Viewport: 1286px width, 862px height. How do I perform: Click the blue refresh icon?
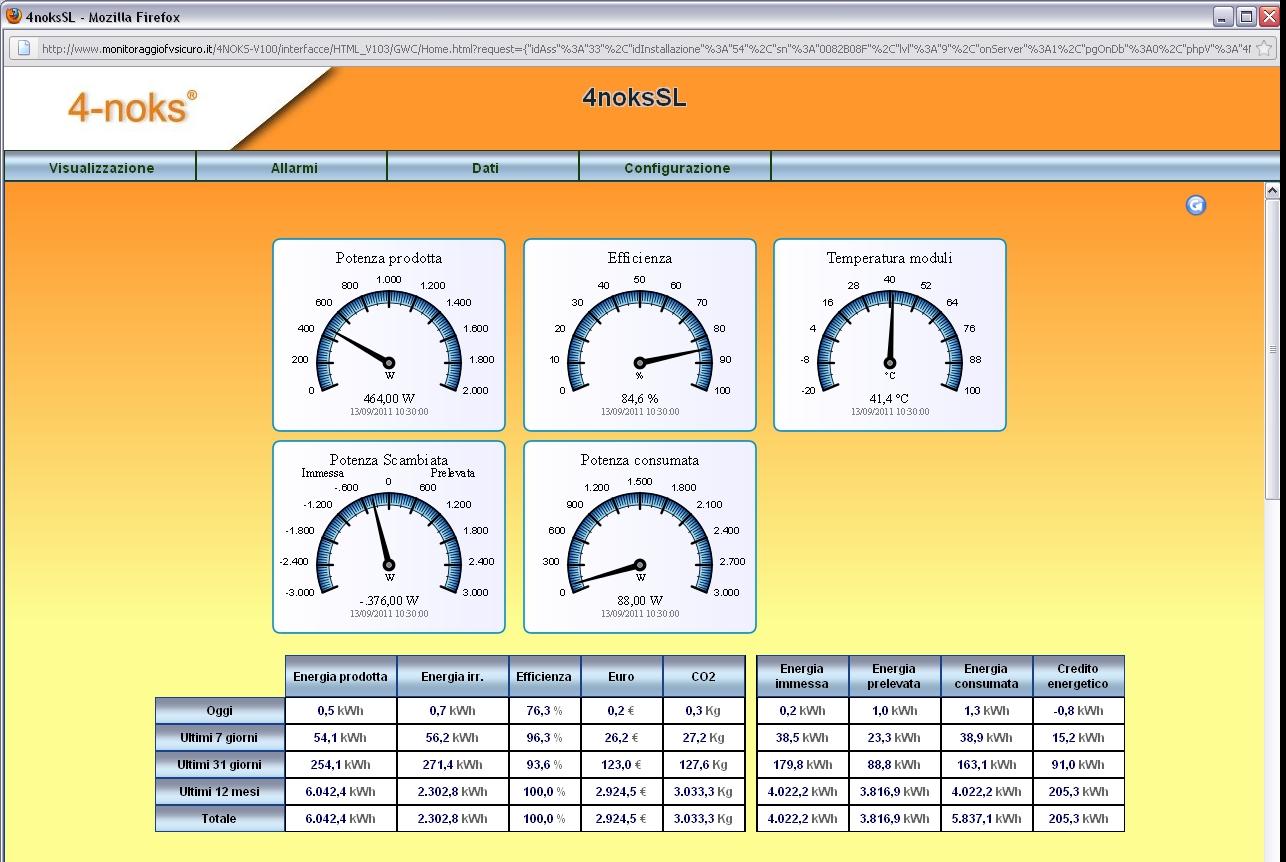pyautogui.click(x=1196, y=205)
